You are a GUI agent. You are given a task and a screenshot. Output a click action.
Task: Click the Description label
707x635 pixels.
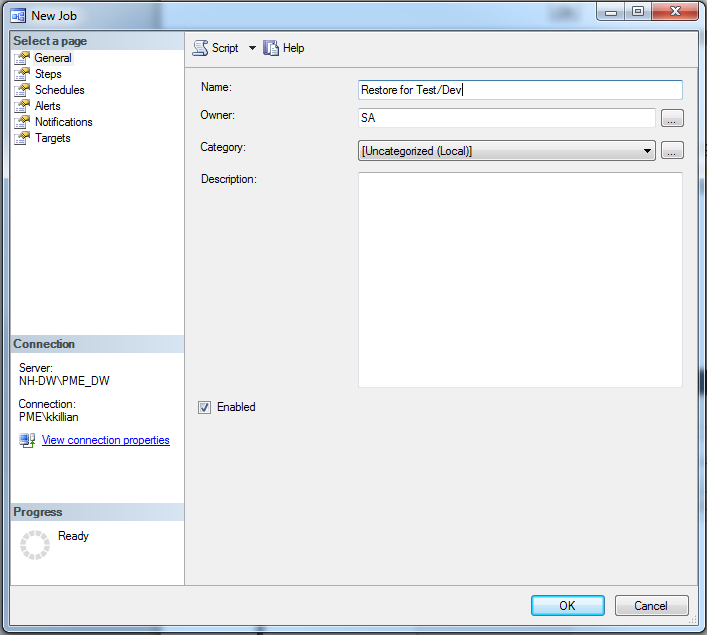(x=229, y=179)
